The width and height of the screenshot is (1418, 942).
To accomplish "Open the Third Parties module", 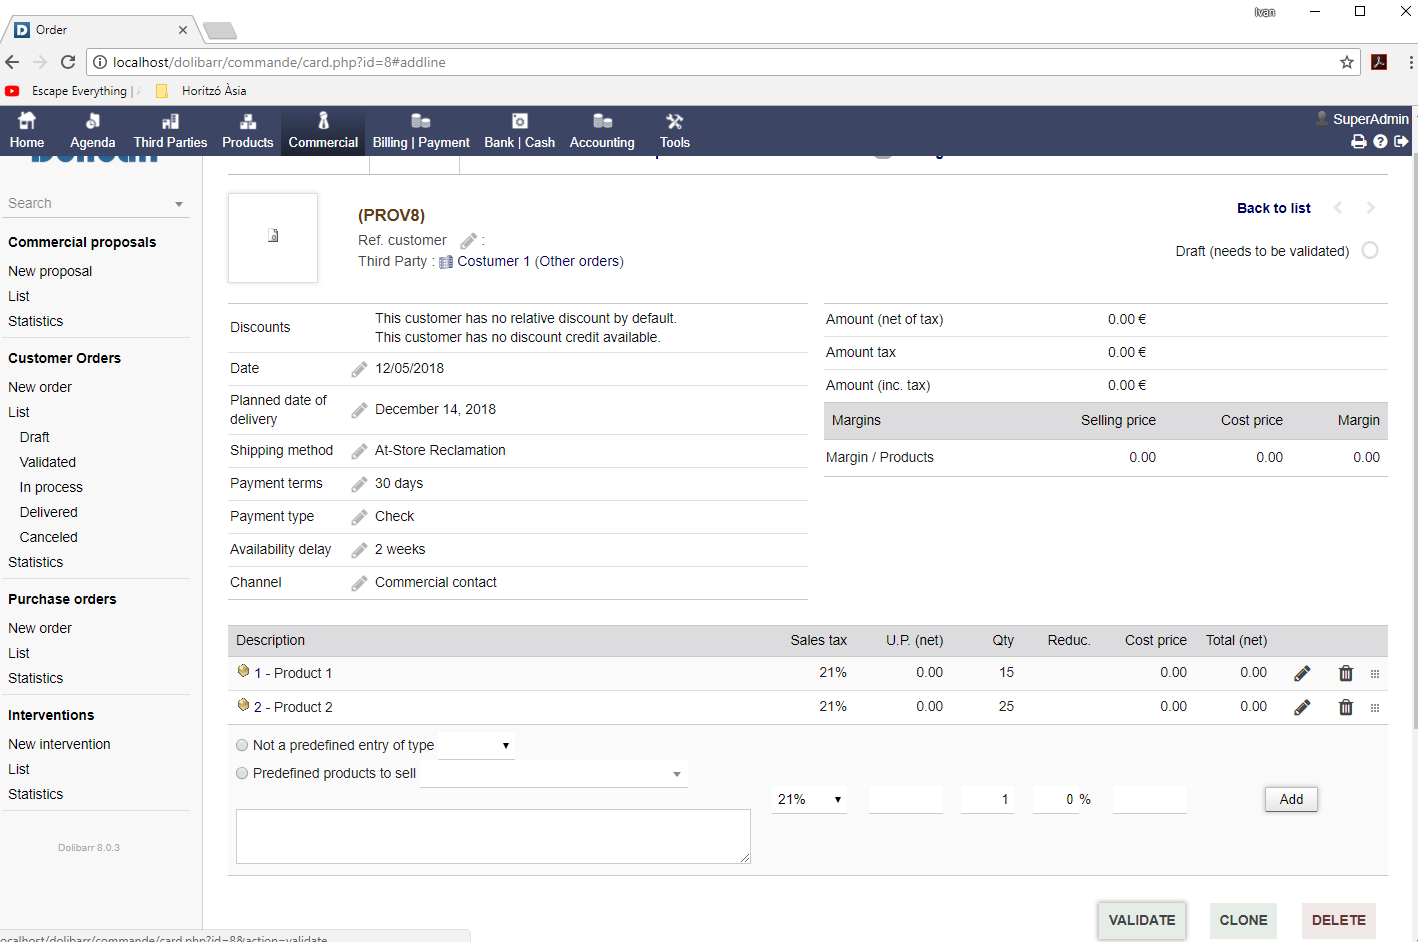I will pyautogui.click(x=170, y=130).
